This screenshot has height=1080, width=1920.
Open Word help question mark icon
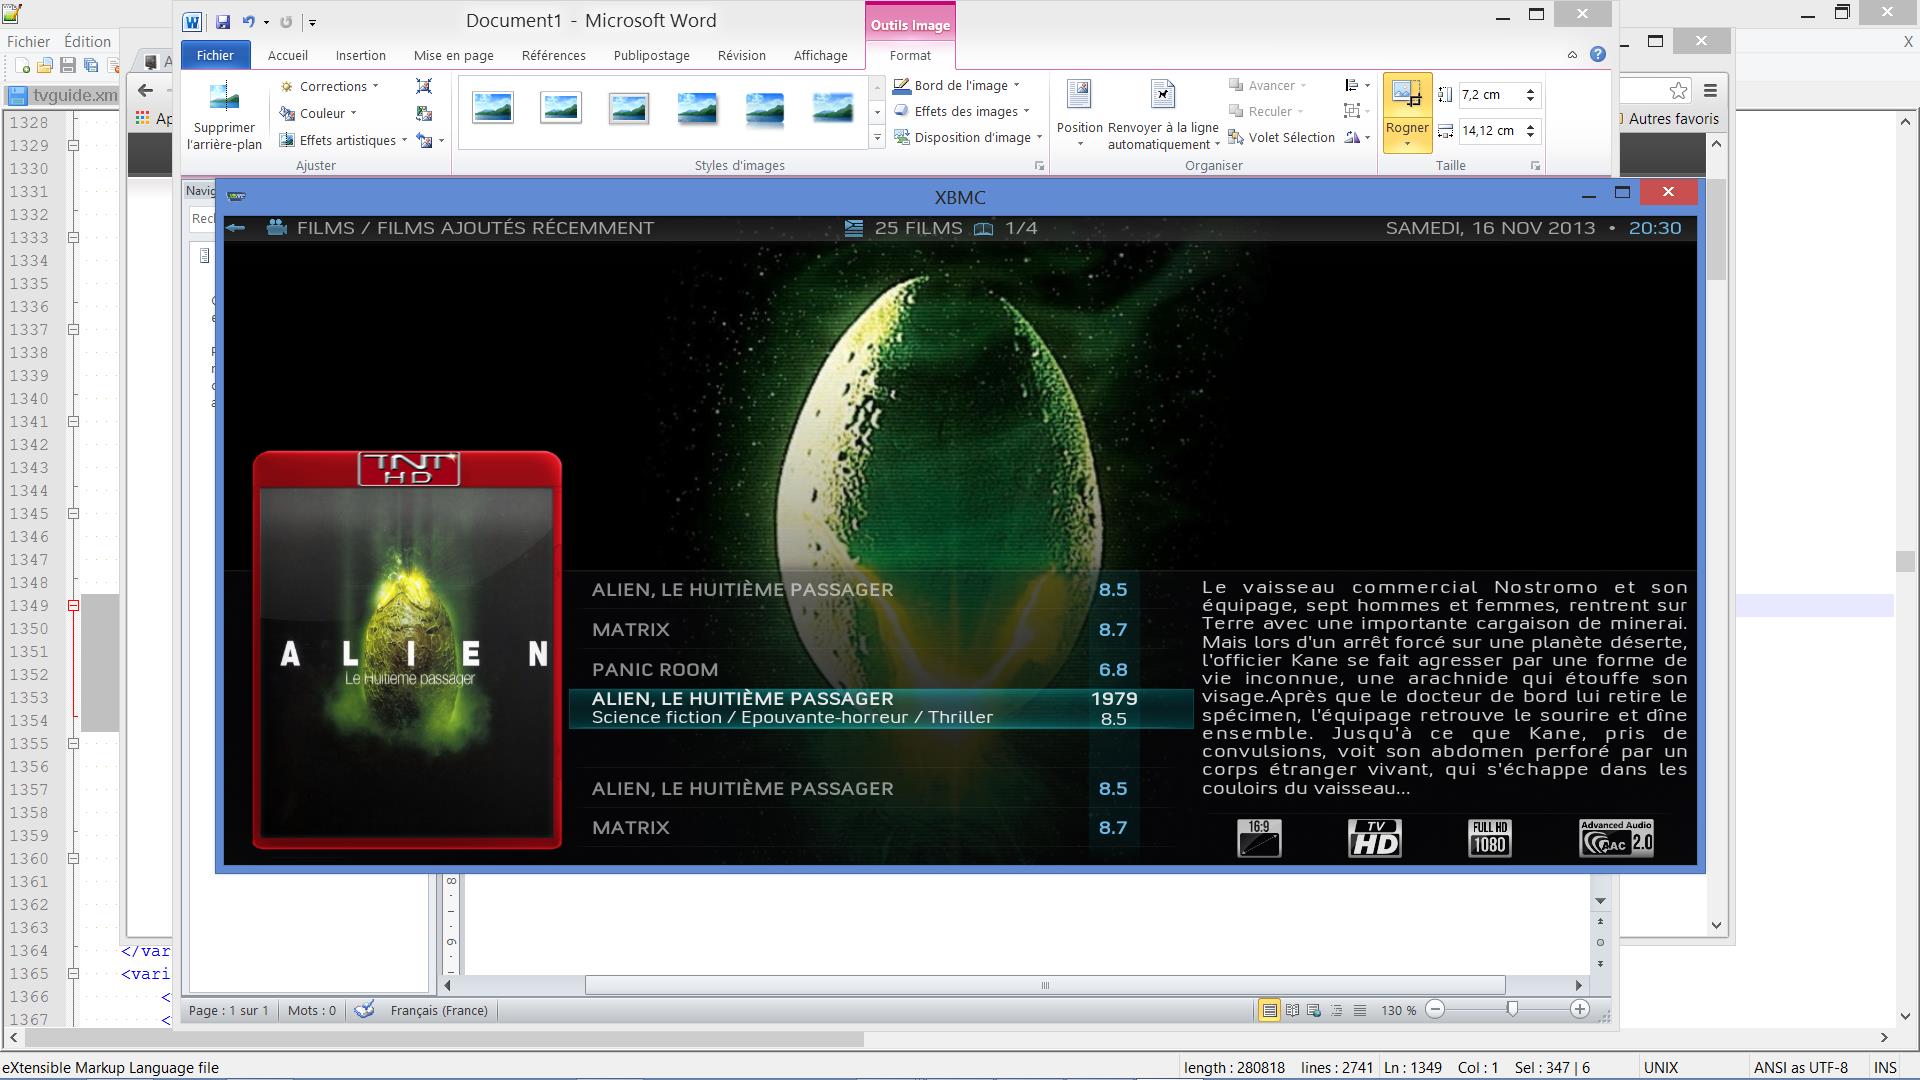pos(1597,55)
